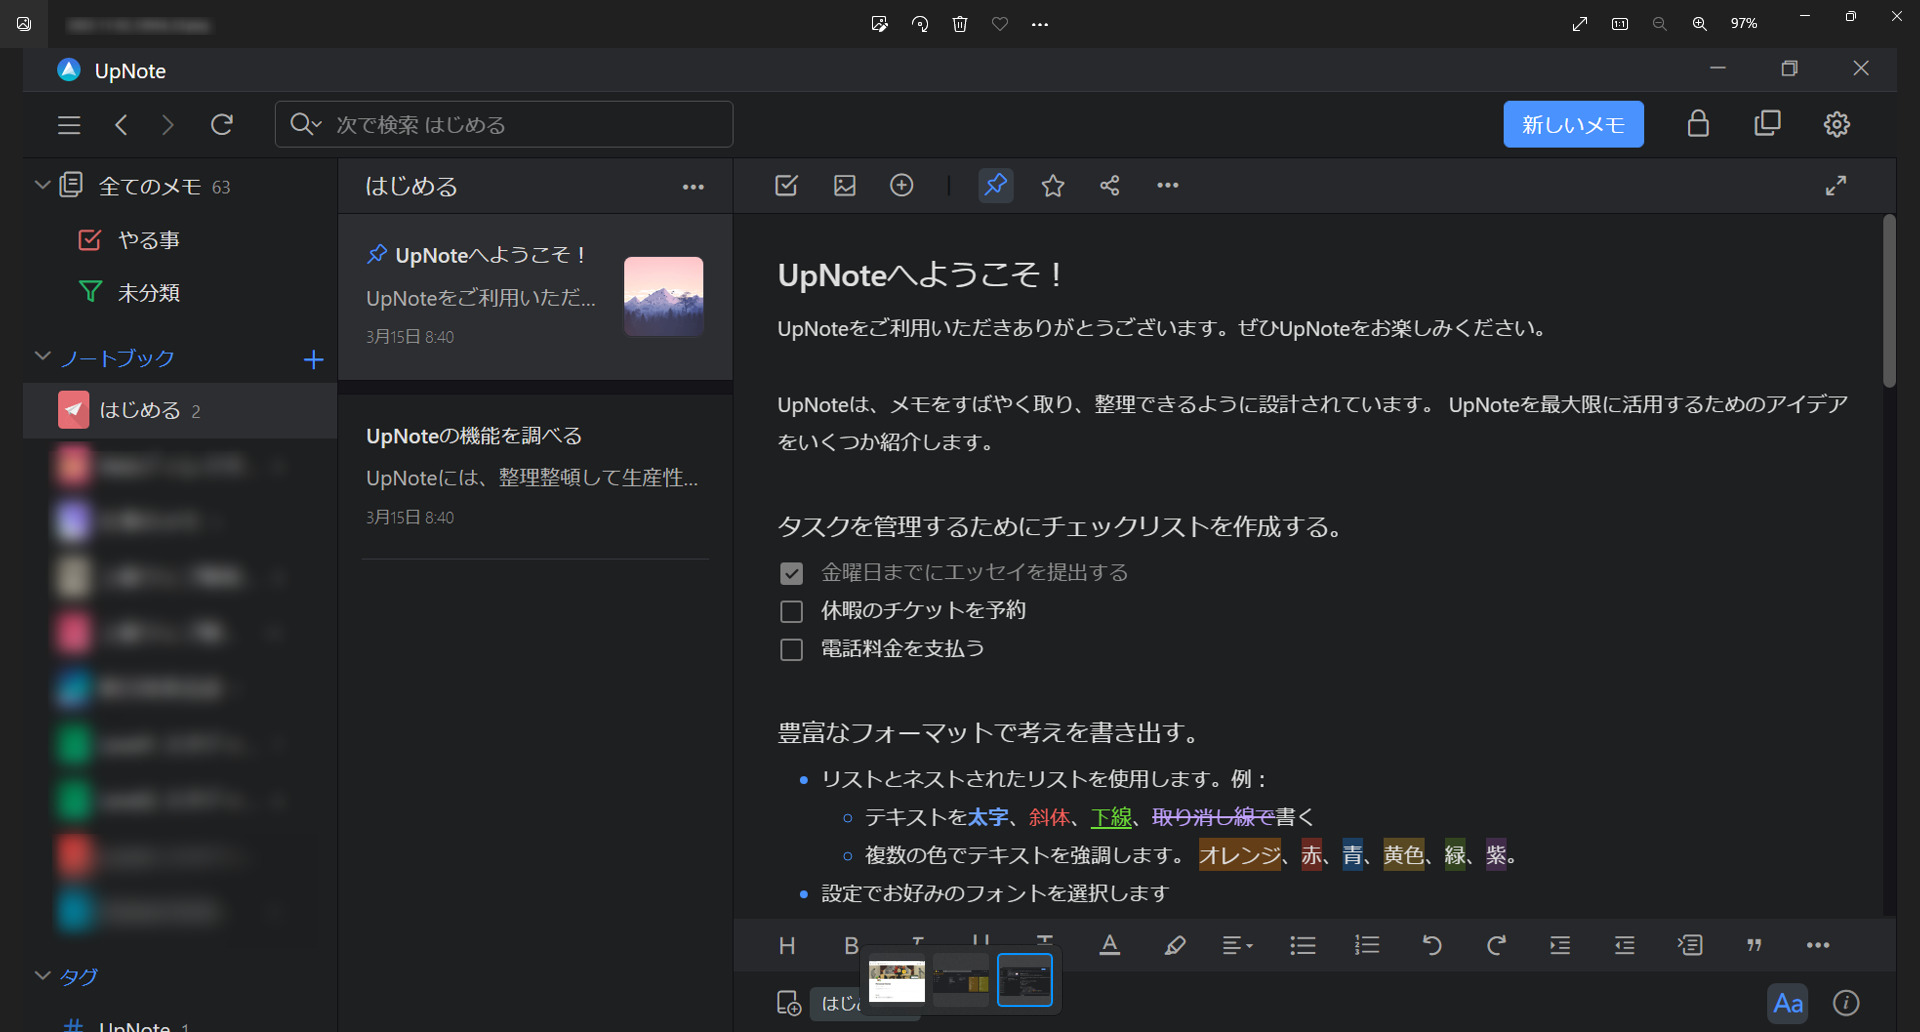Collapse the タグ section chevron
Viewport: 1920px width, 1032px height.
[x=42, y=976]
